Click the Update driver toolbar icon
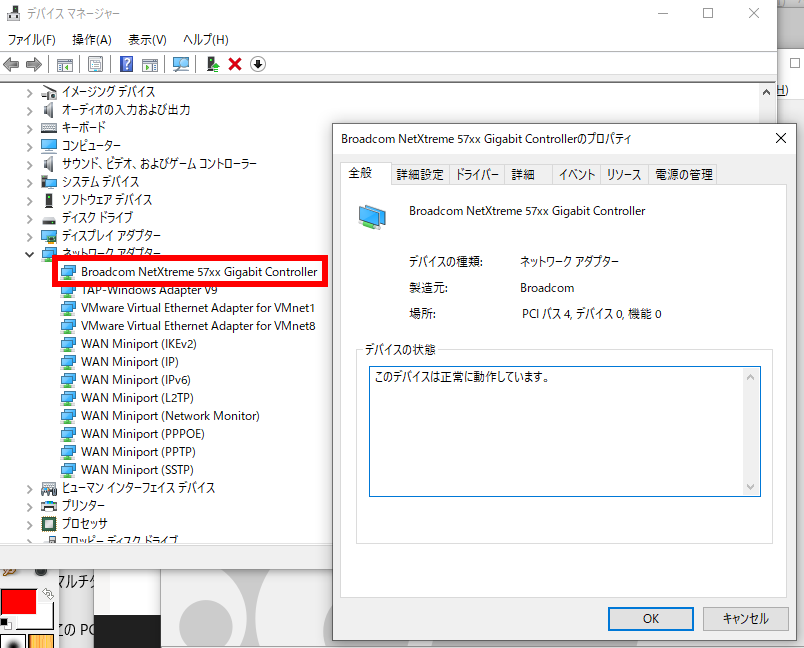Screen dimensions: 804x648 [x=212, y=64]
